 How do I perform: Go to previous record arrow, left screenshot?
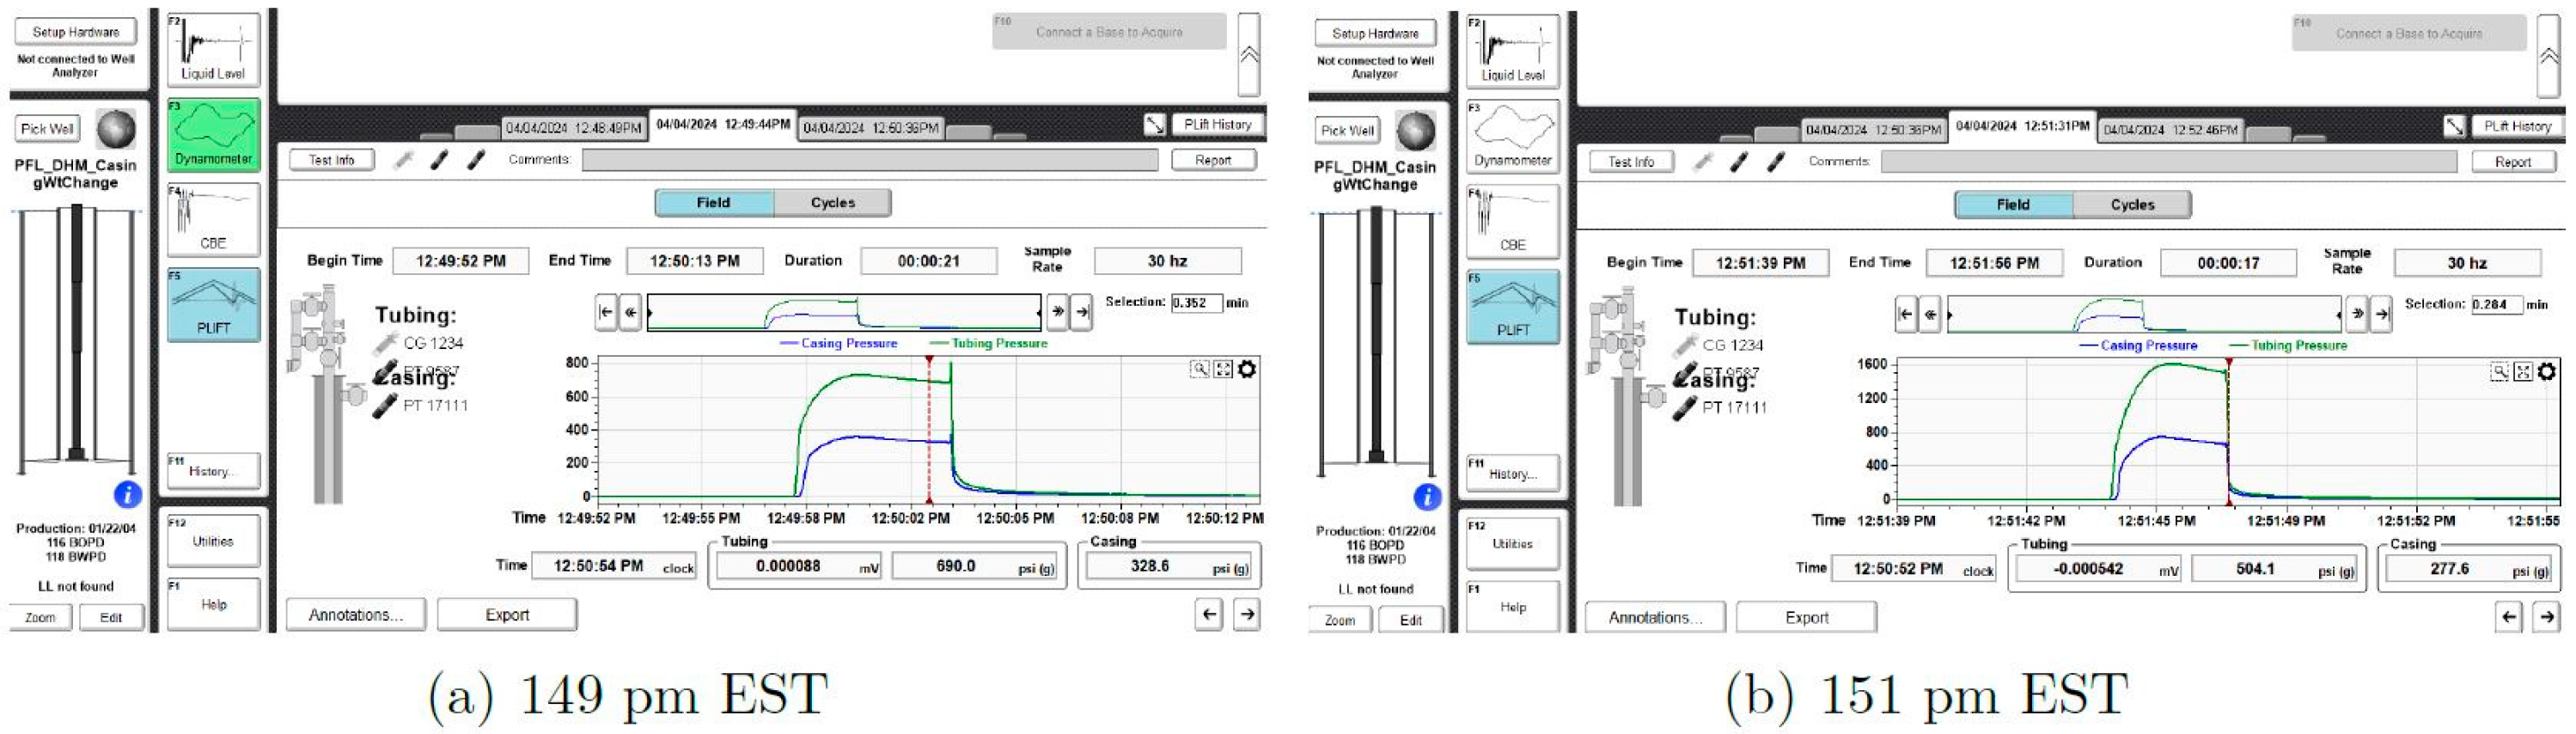point(1209,614)
